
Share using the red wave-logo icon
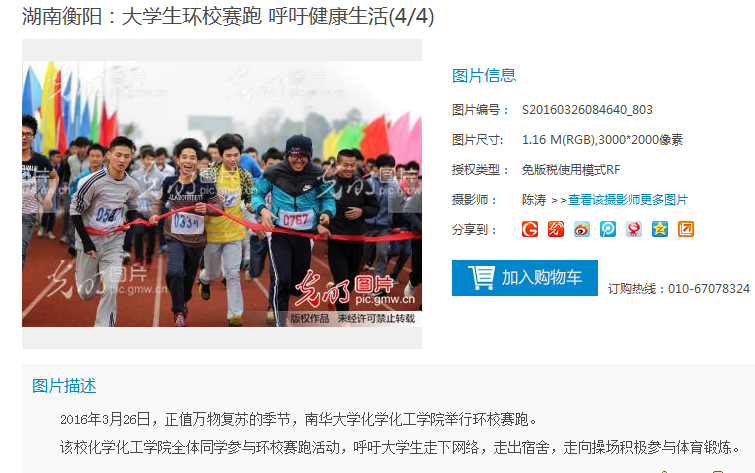coord(556,229)
